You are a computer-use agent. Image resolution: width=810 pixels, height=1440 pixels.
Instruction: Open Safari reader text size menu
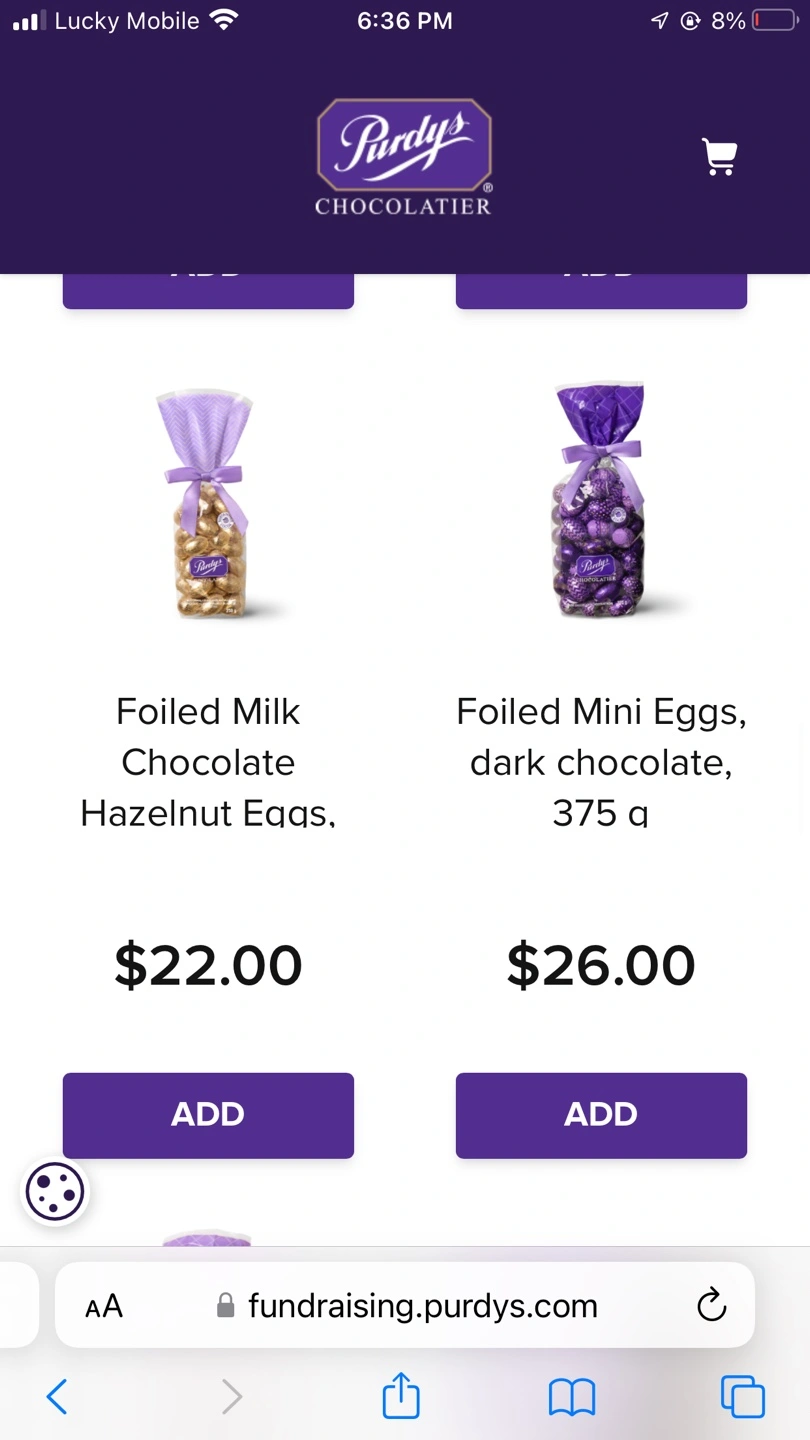point(104,1306)
